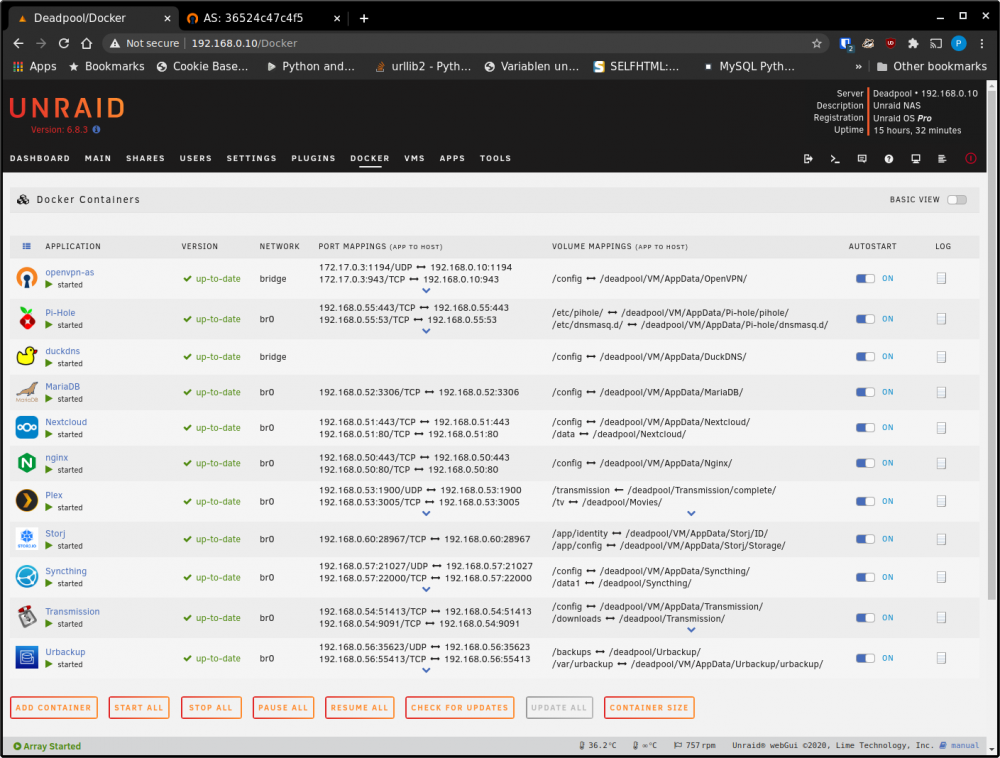Open the Nextcloud container icon menu
The height and width of the screenshot is (758, 1000).
[27, 428]
